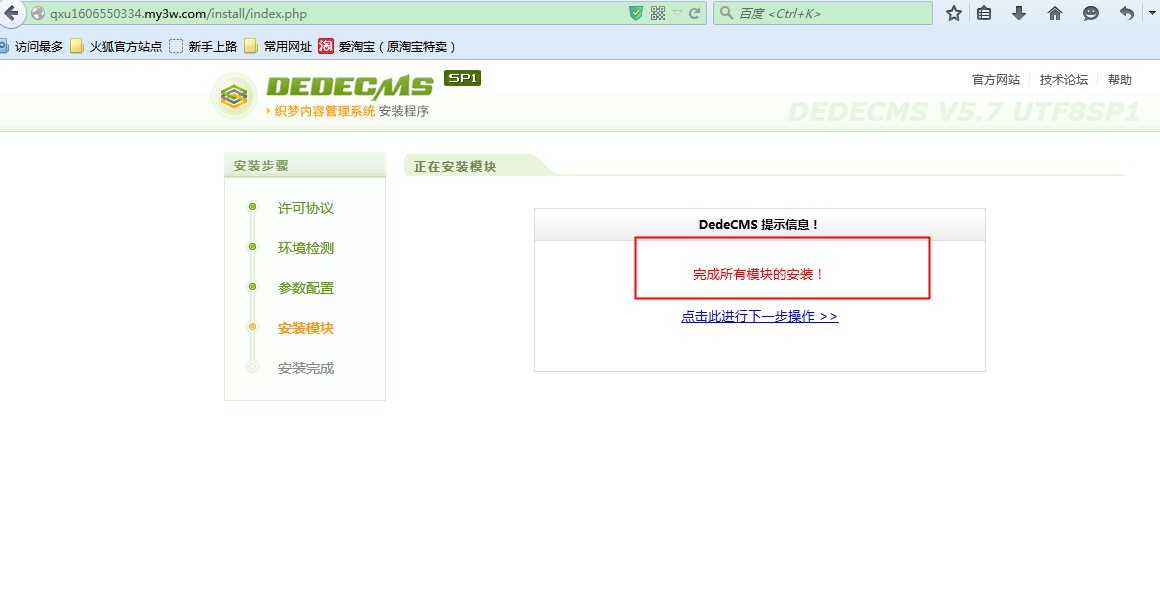This screenshot has width=1160, height=598.
Task: Open the 官方网站 link
Action: click(x=996, y=80)
